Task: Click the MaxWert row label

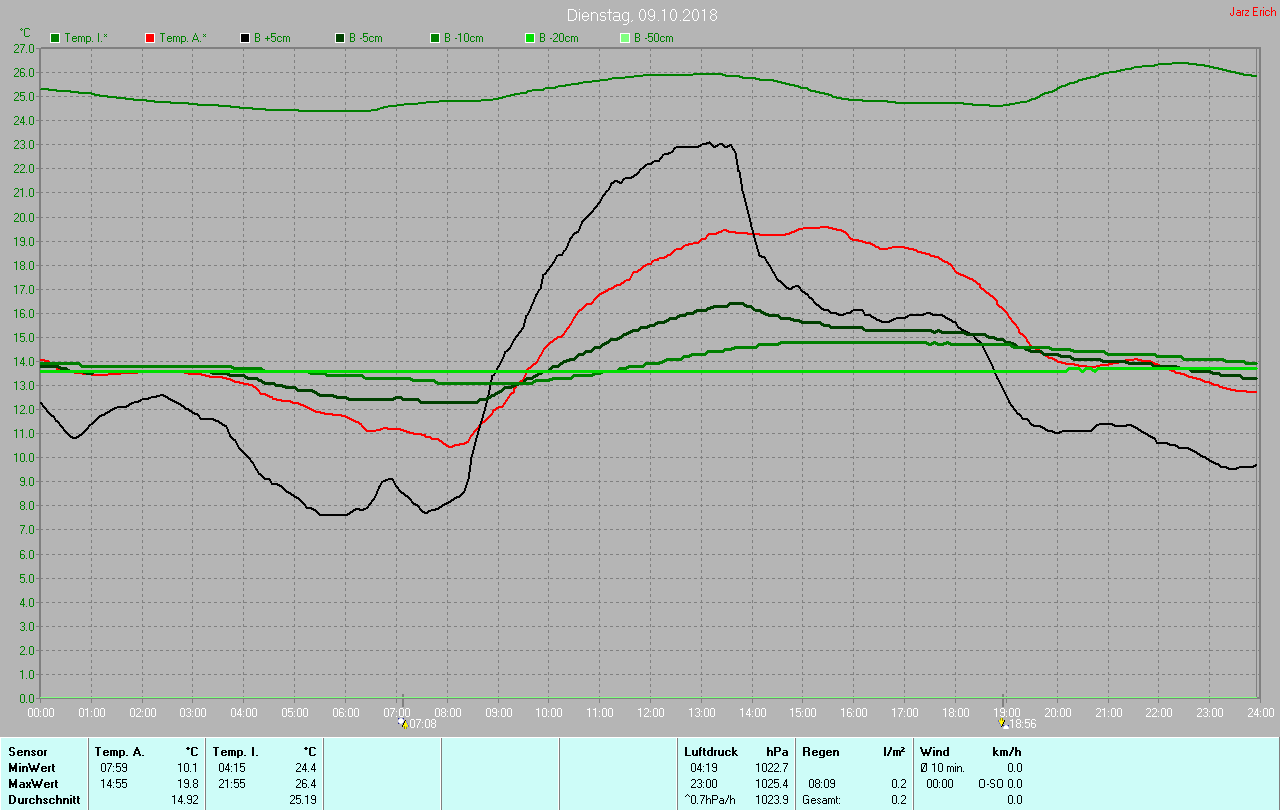Action: [x=34, y=784]
